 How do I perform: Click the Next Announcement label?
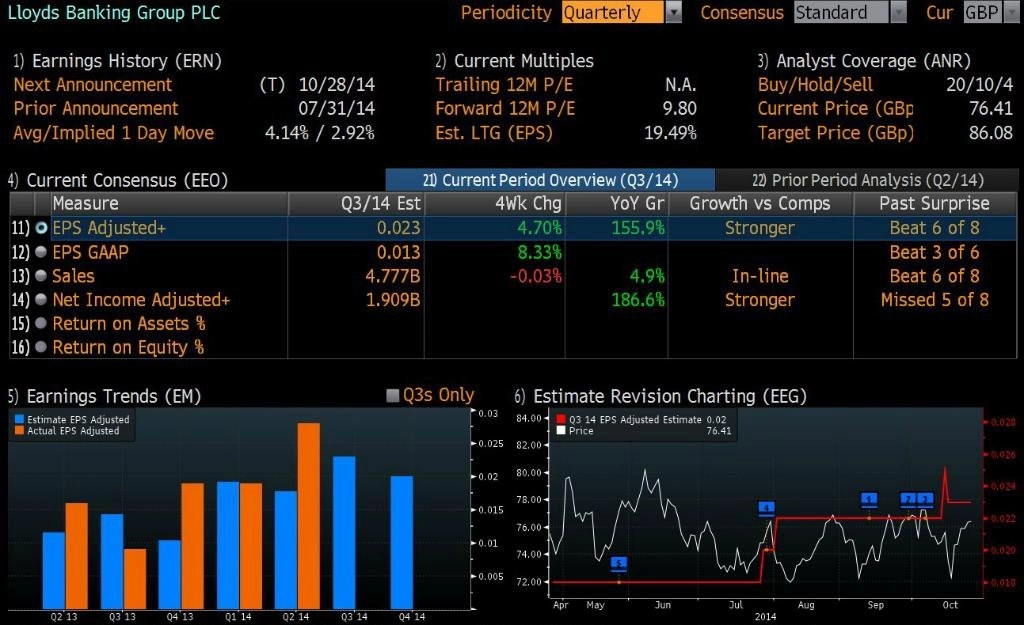[x=93, y=85]
